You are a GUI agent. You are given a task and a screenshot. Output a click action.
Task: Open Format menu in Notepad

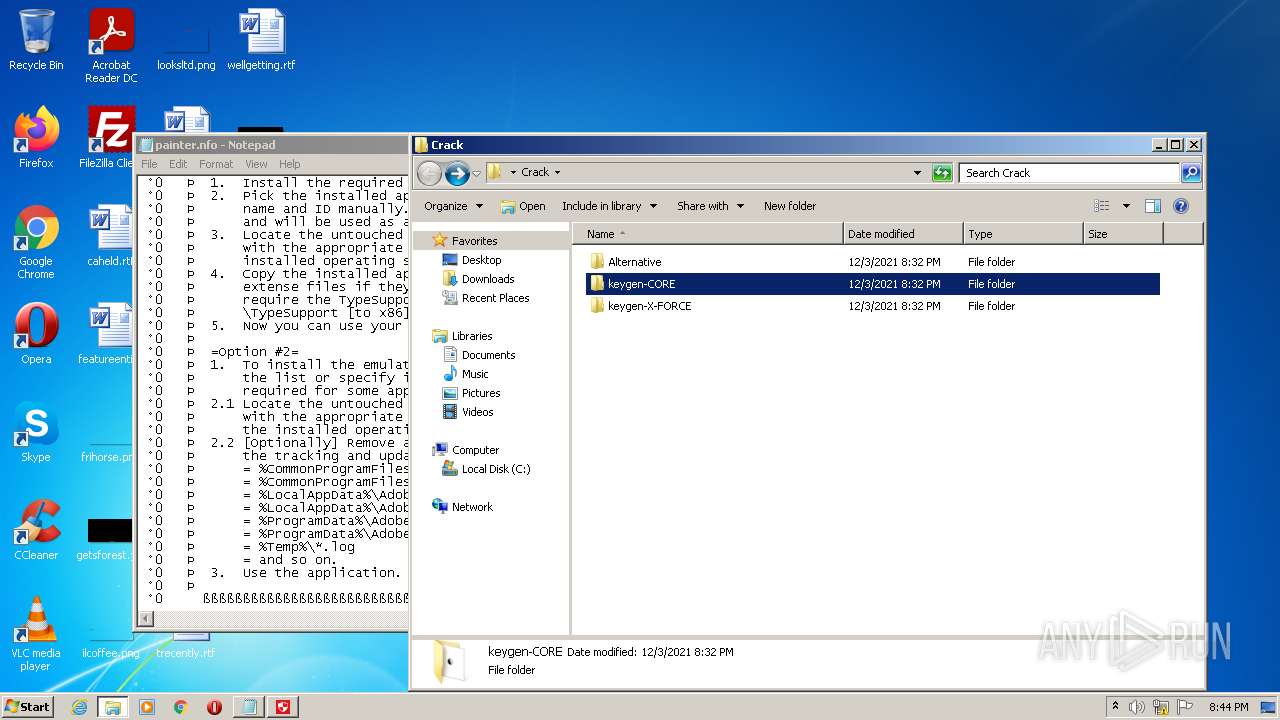click(x=216, y=164)
